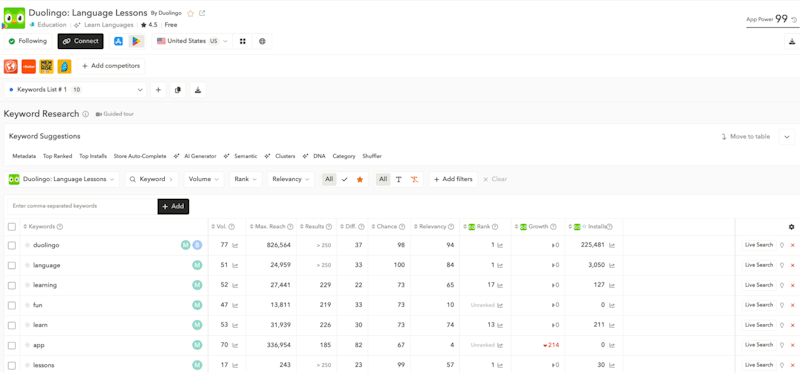This screenshot has height=374, width=800.
Task: Toggle the Following button
Action: click(28, 41)
